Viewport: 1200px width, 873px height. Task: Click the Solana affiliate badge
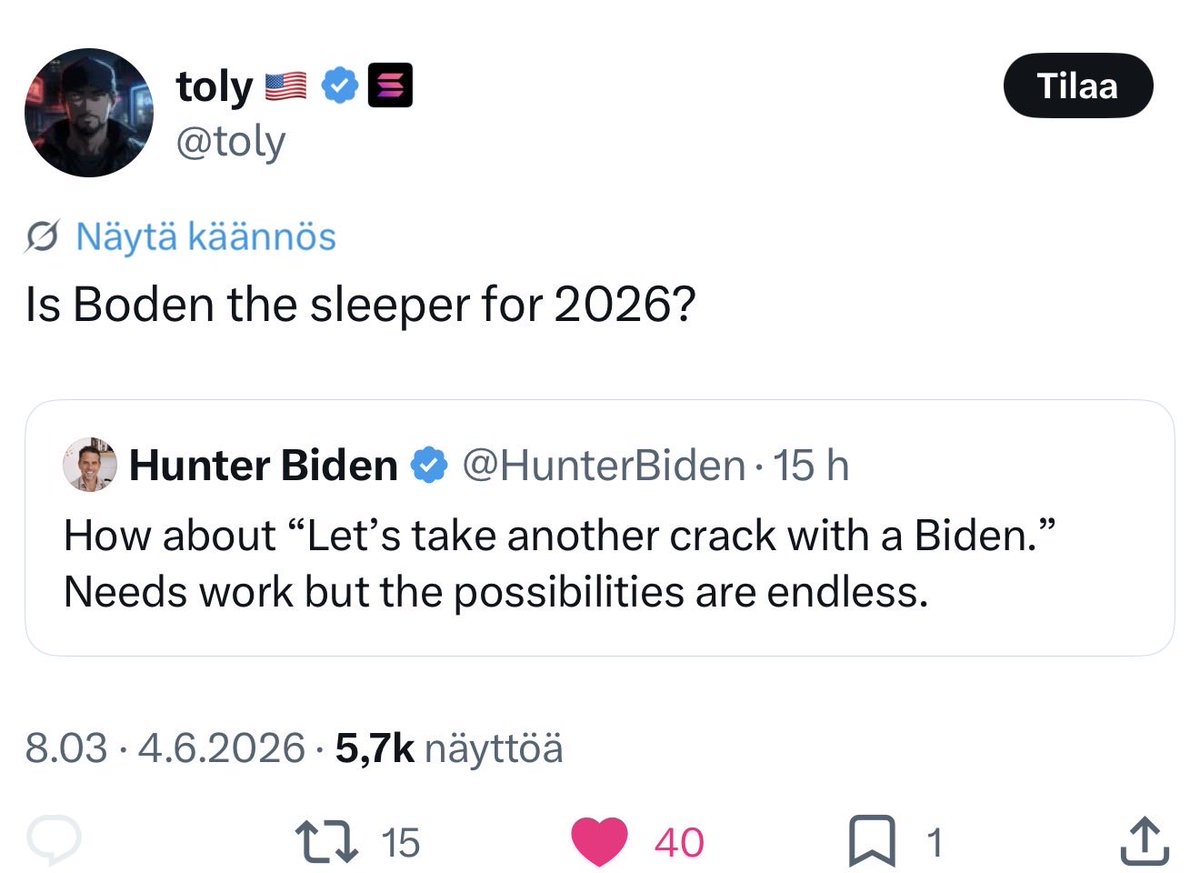click(x=386, y=89)
